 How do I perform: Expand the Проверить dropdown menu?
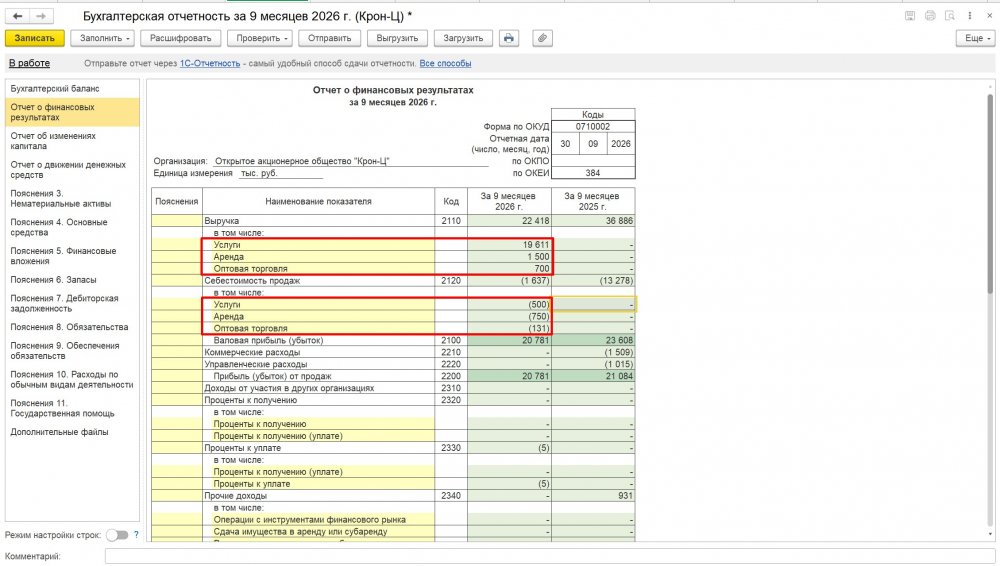click(x=260, y=38)
